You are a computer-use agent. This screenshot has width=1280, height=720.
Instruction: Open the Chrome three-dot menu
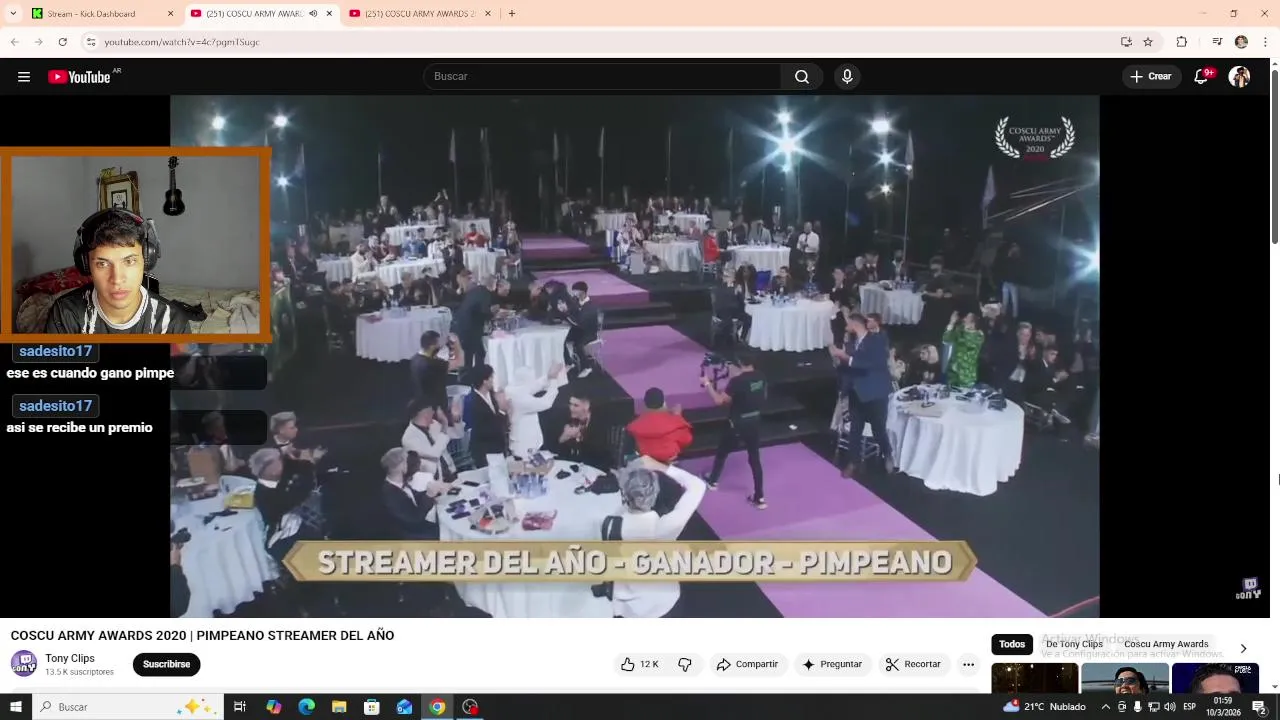(1266, 42)
